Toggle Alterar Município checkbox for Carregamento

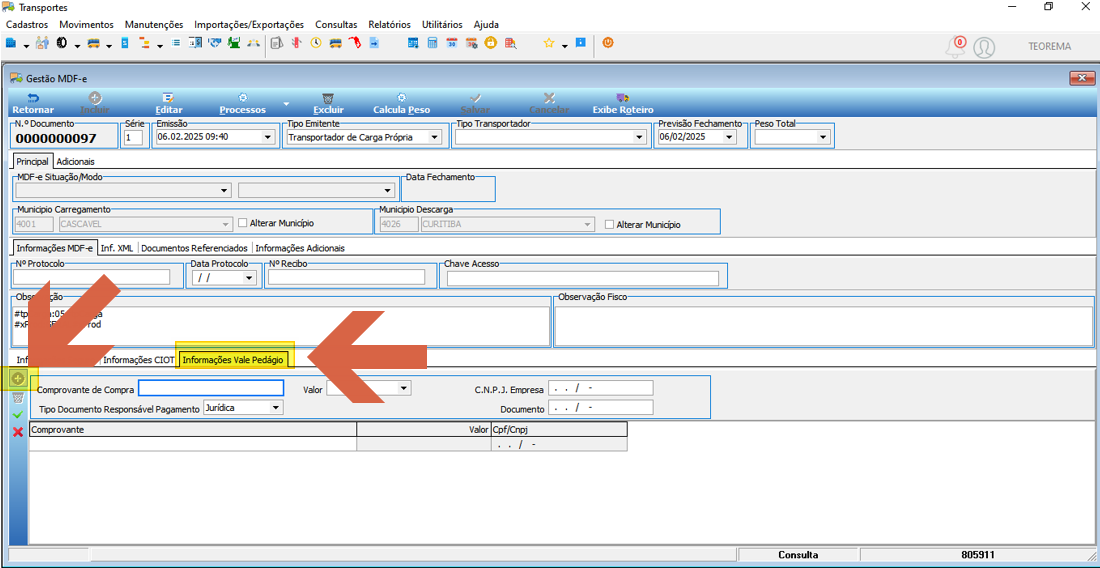coord(243,223)
